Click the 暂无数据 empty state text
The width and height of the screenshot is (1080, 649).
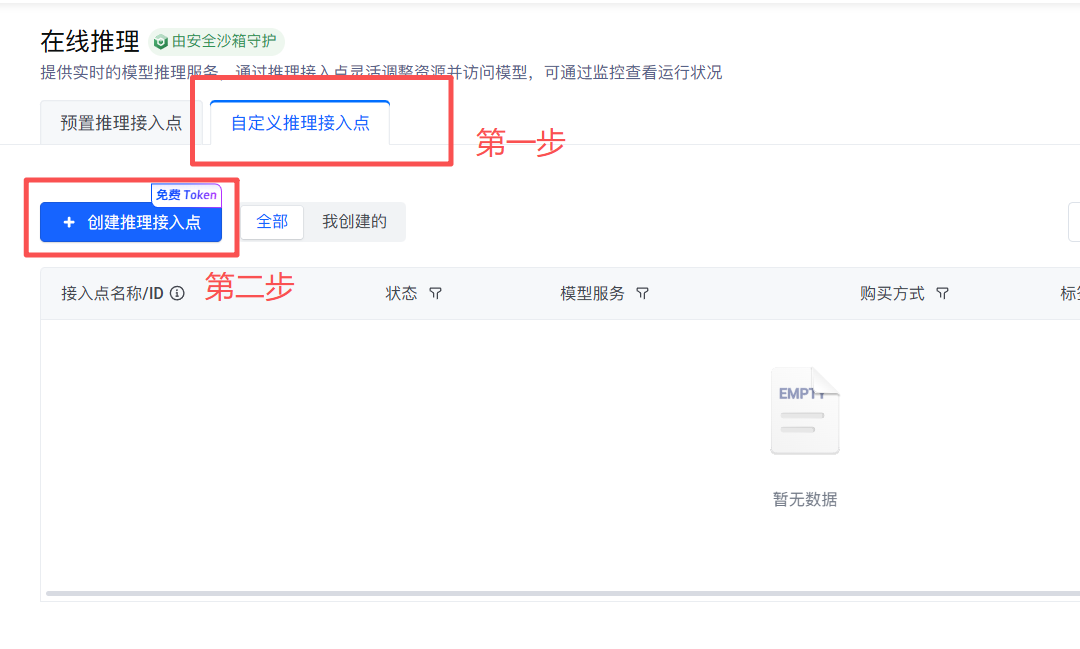pos(805,499)
